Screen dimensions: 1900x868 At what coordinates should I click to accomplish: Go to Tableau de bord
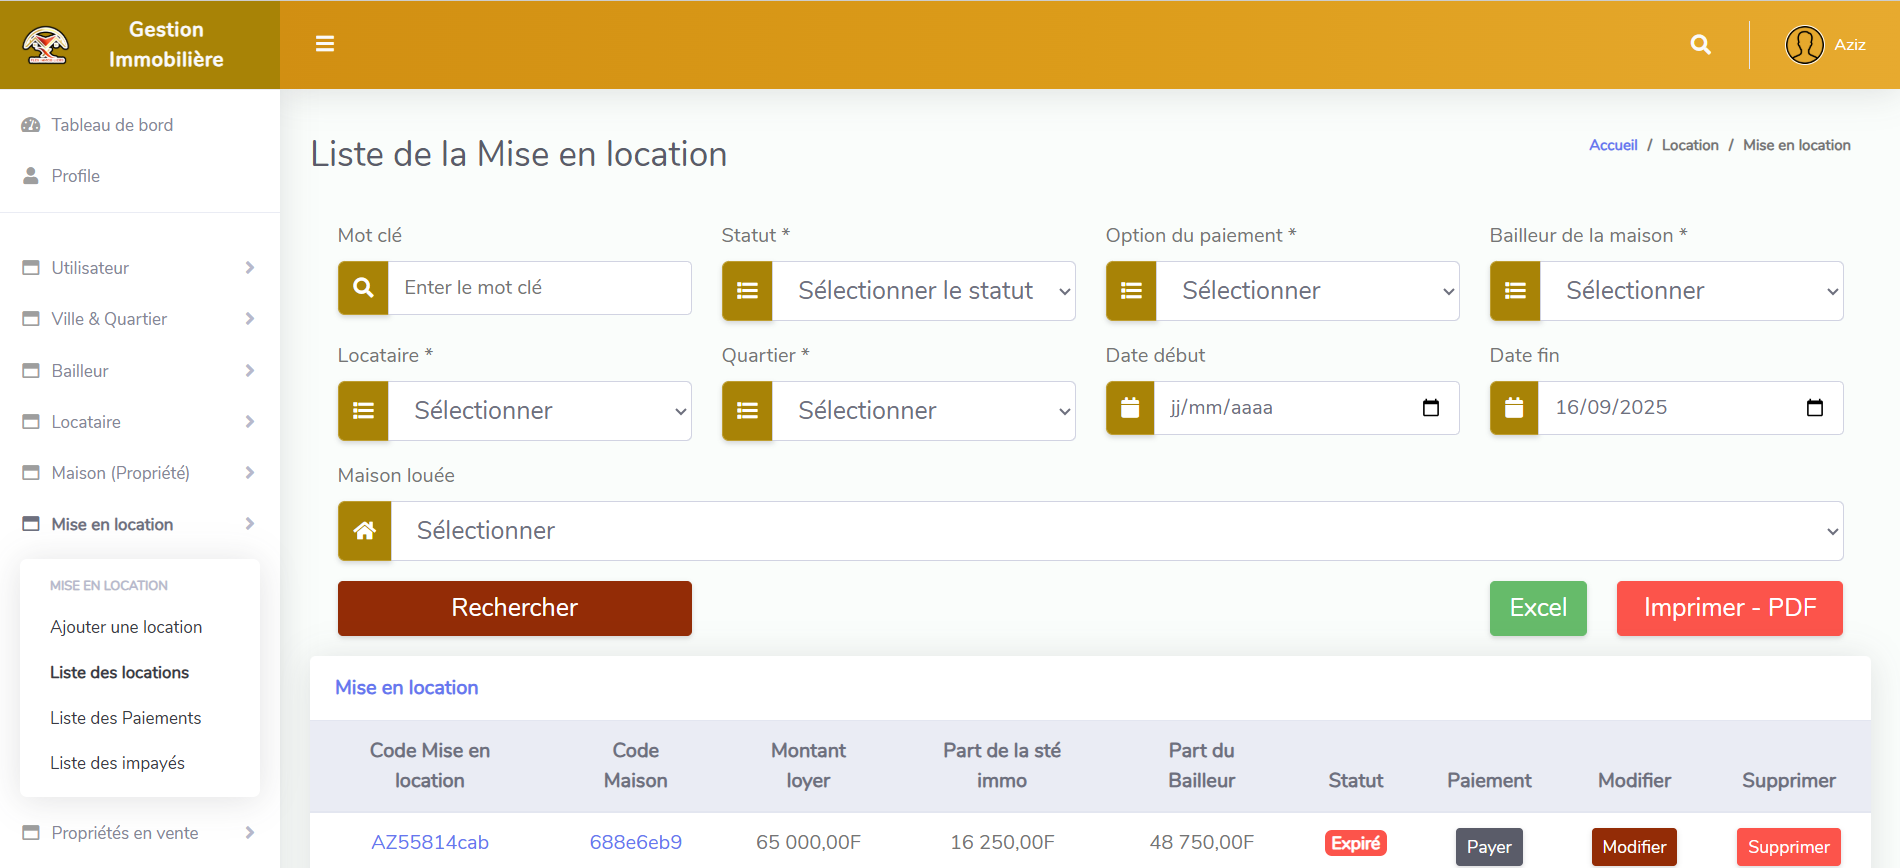112,125
